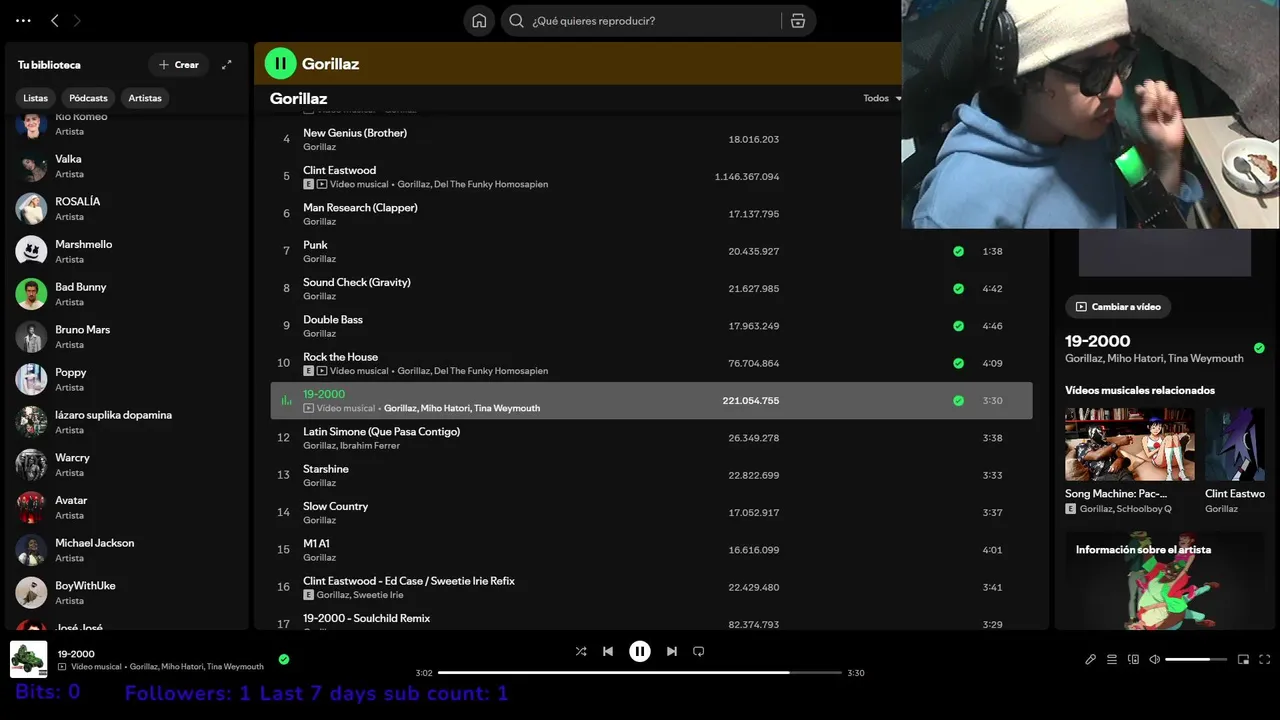
Task: Open the Home icon
Action: point(479,21)
